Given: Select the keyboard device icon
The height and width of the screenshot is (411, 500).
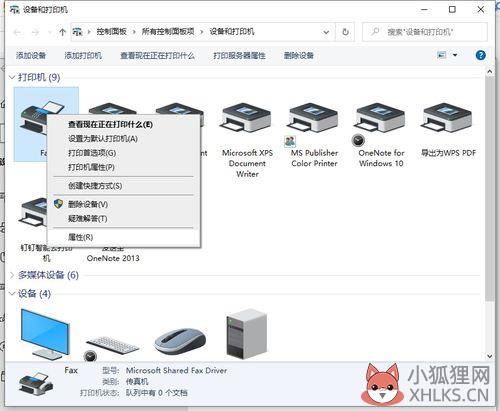Looking at the screenshot, I should [x=113, y=345].
